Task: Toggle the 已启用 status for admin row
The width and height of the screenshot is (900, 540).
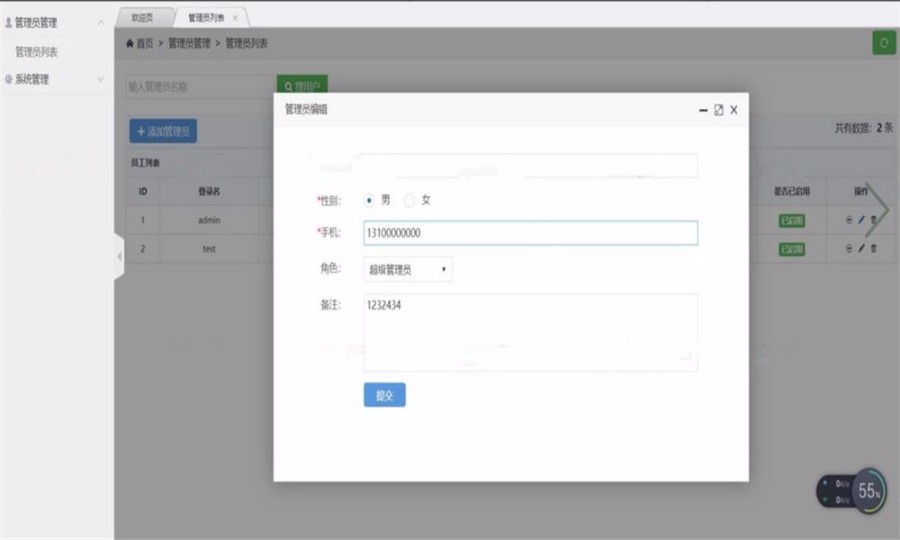Action: (x=792, y=220)
